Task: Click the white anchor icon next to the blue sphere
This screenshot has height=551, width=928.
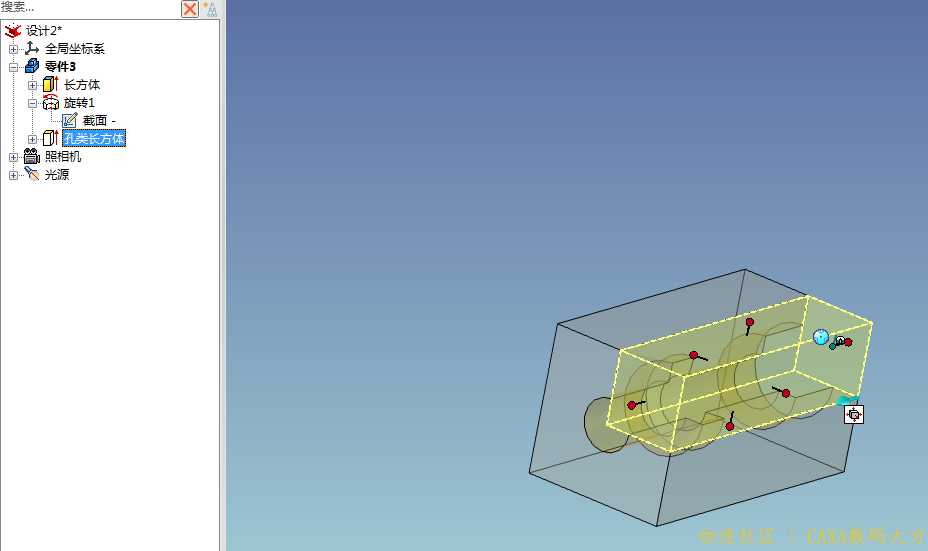Action: (x=839, y=340)
